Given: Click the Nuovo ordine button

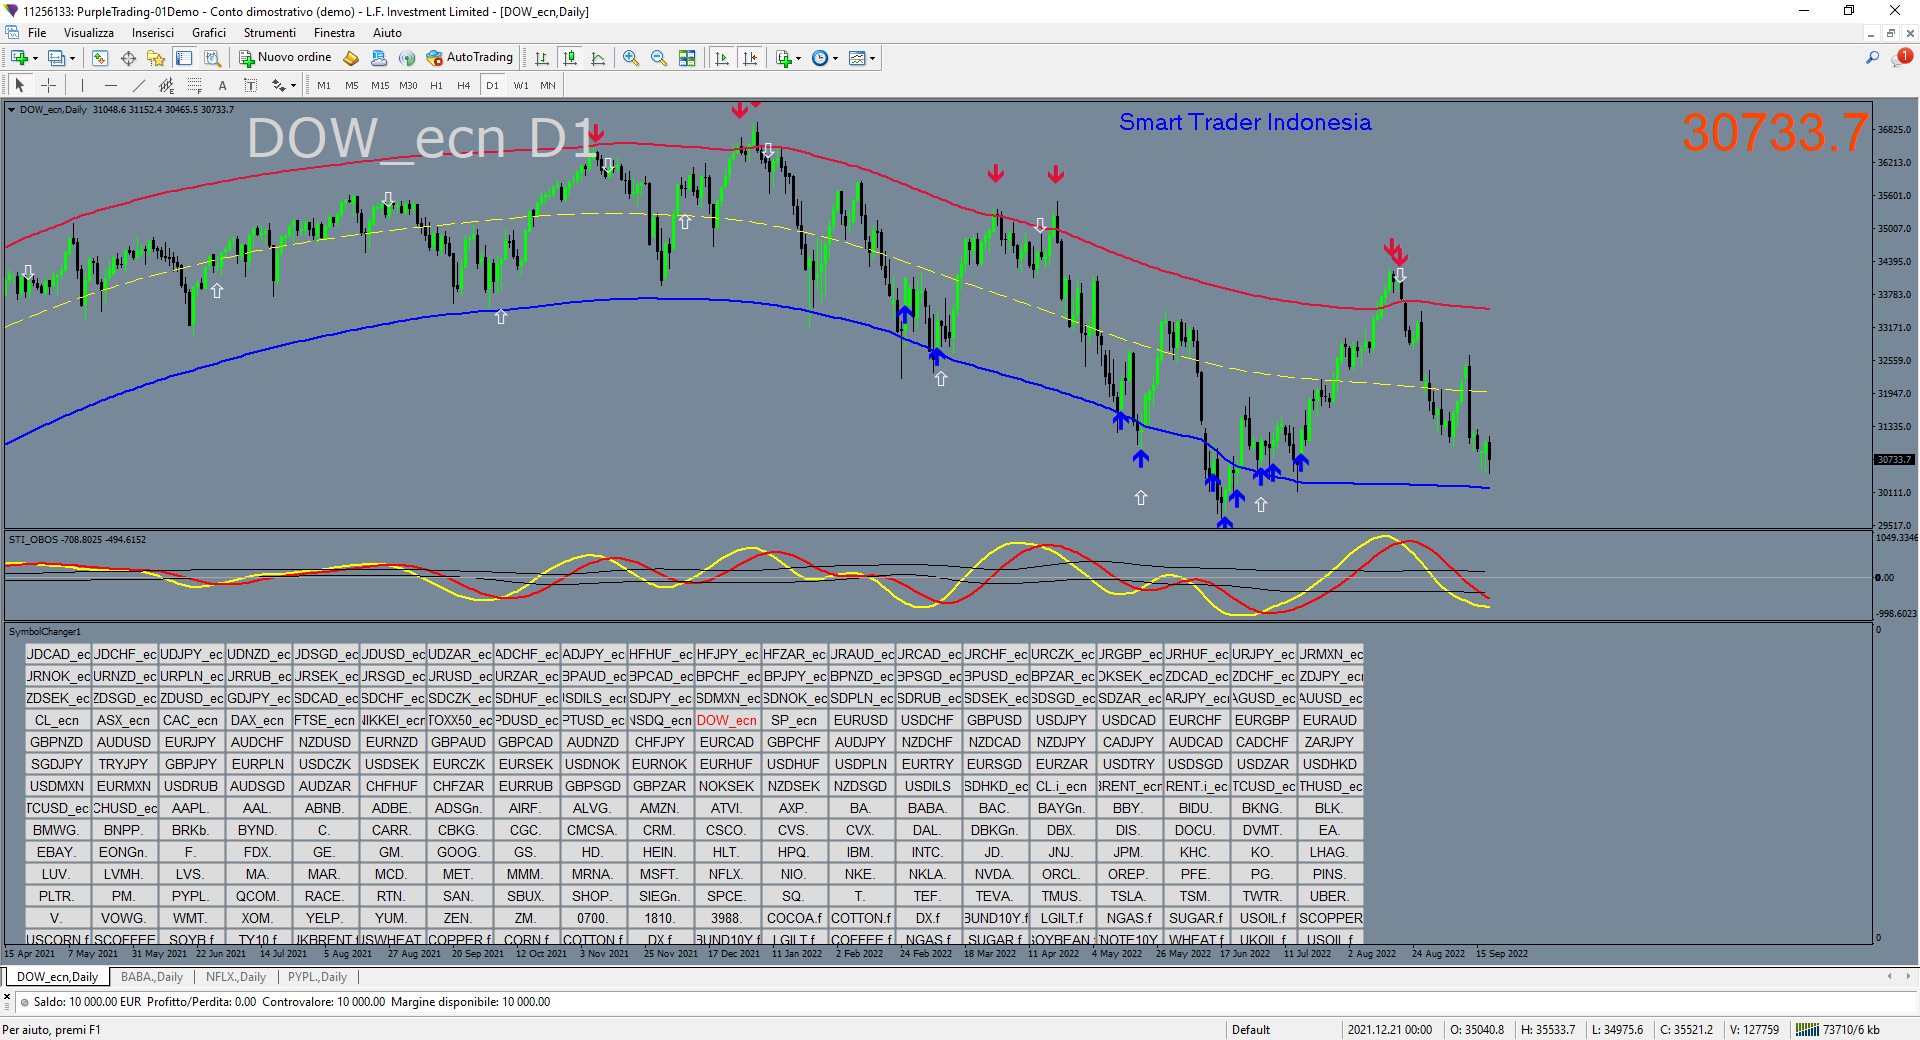Looking at the screenshot, I should [x=285, y=58].
